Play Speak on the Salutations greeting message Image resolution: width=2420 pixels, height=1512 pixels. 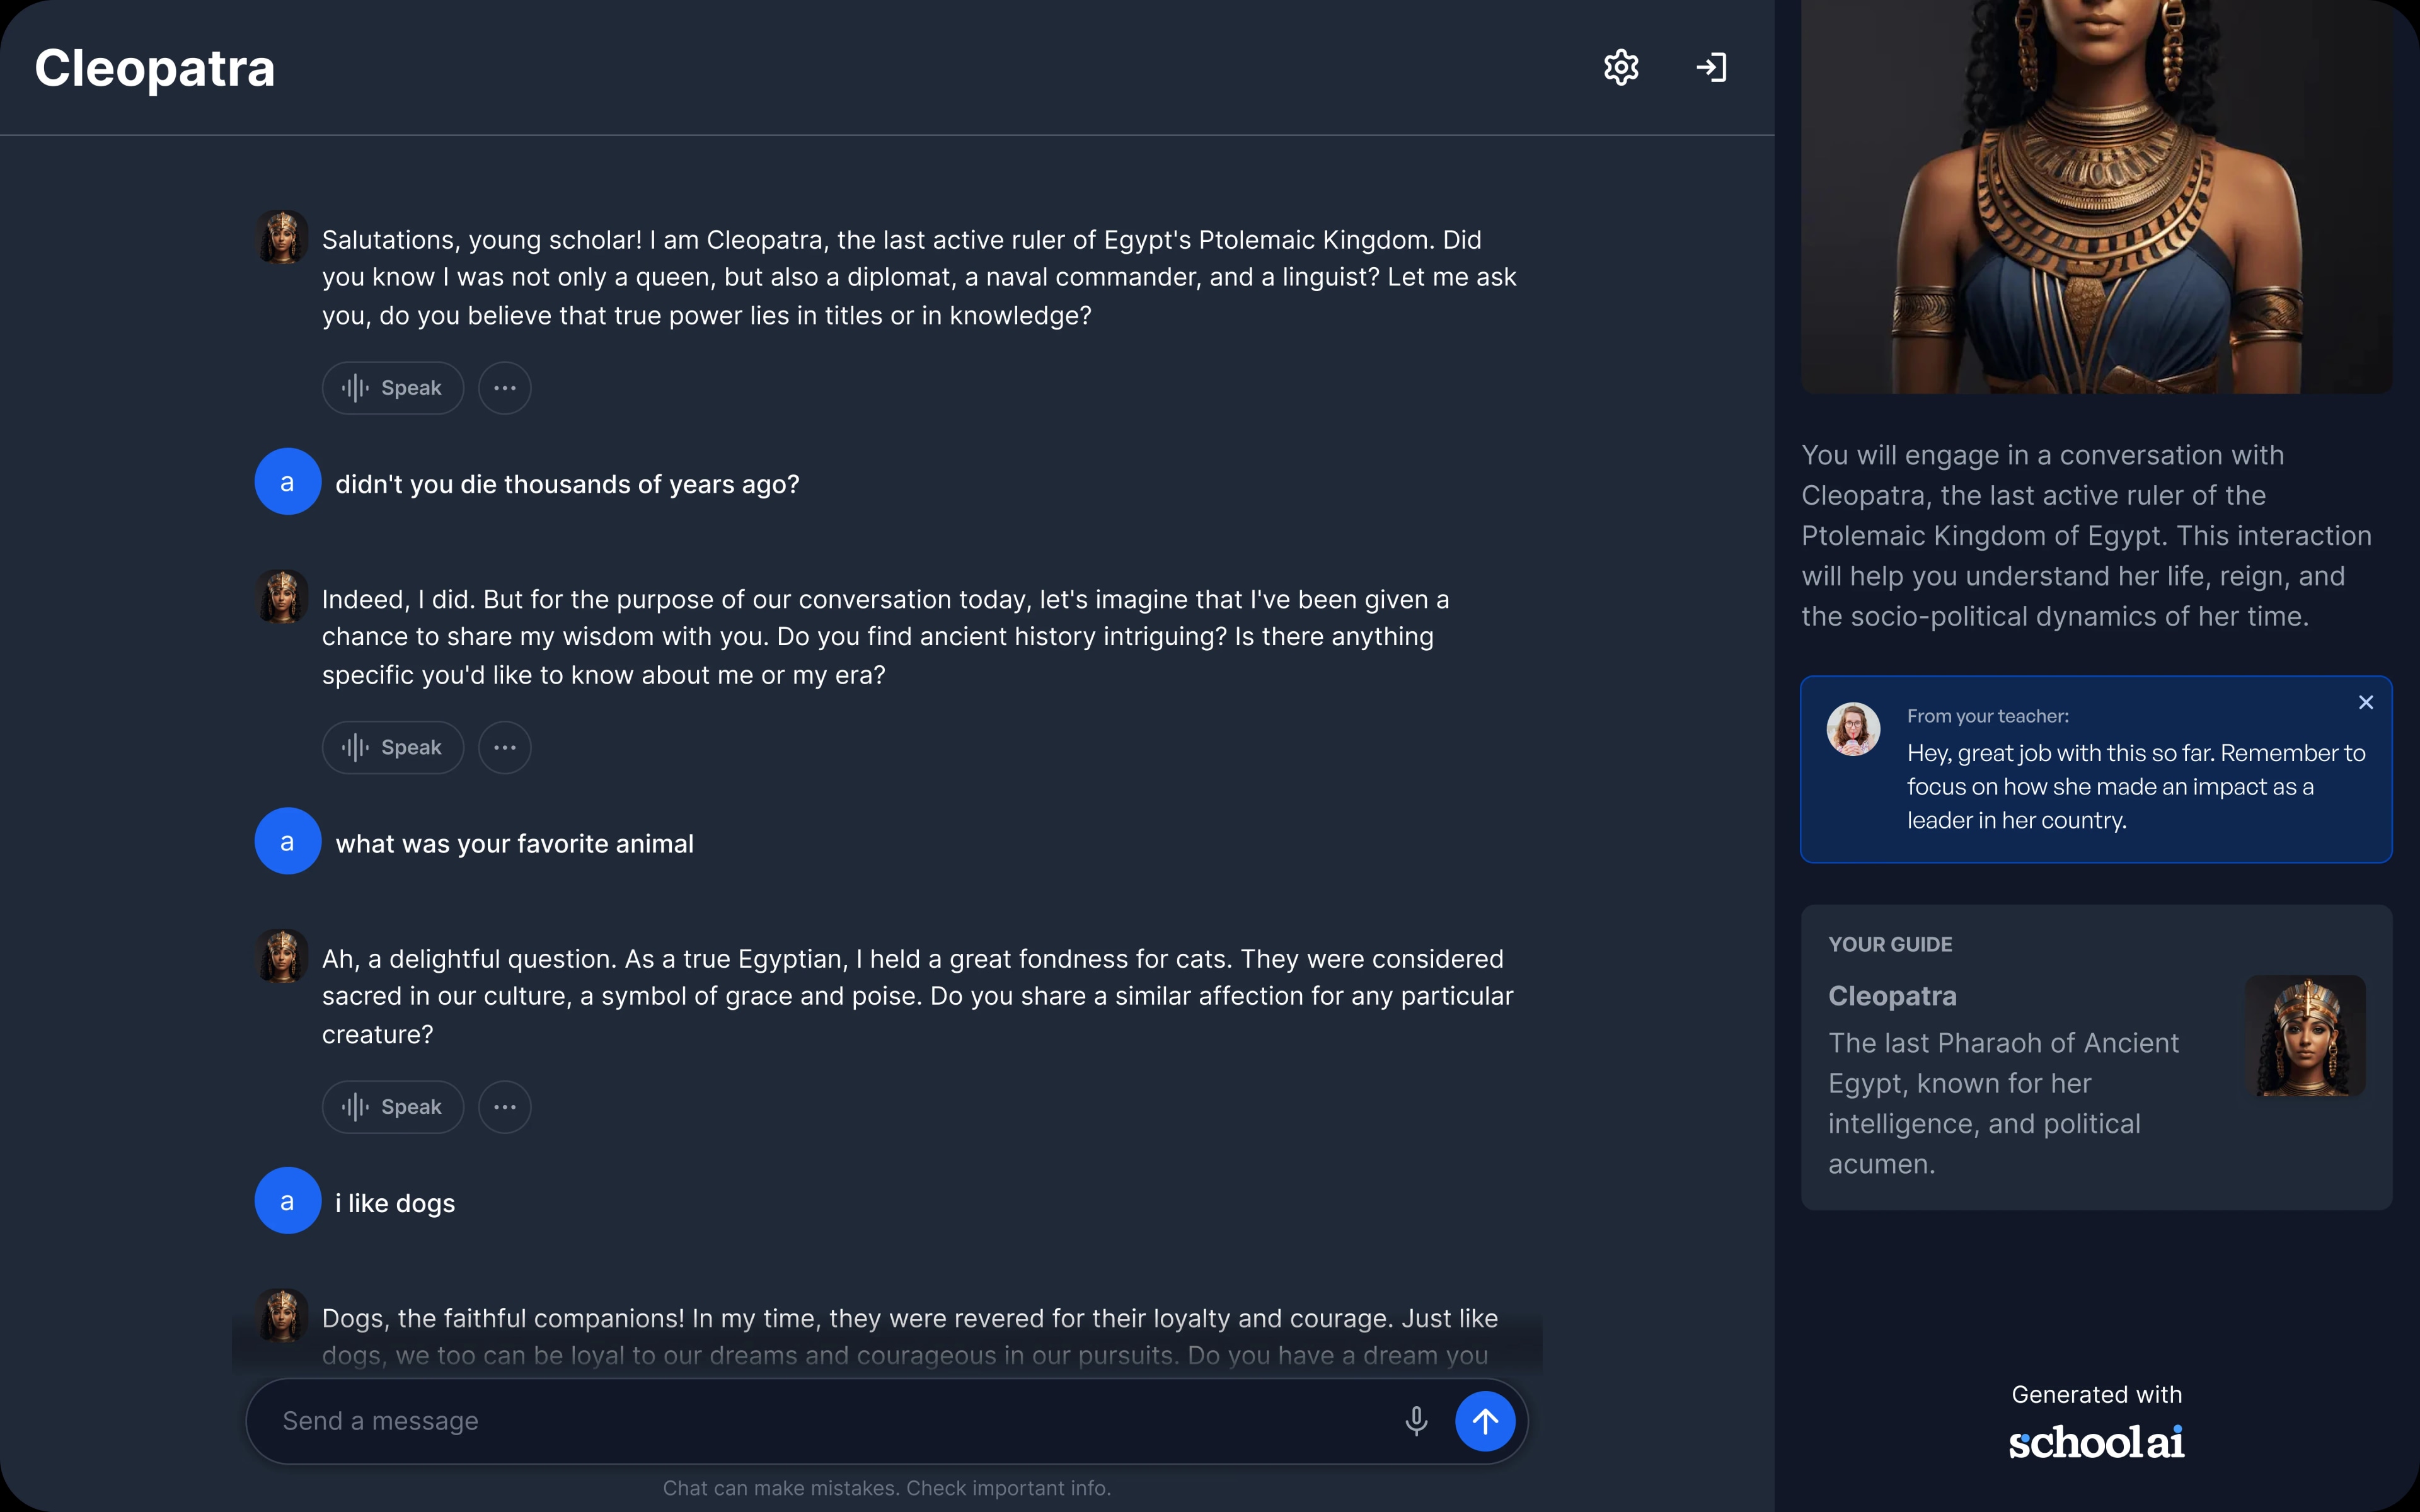click(393, 388)
